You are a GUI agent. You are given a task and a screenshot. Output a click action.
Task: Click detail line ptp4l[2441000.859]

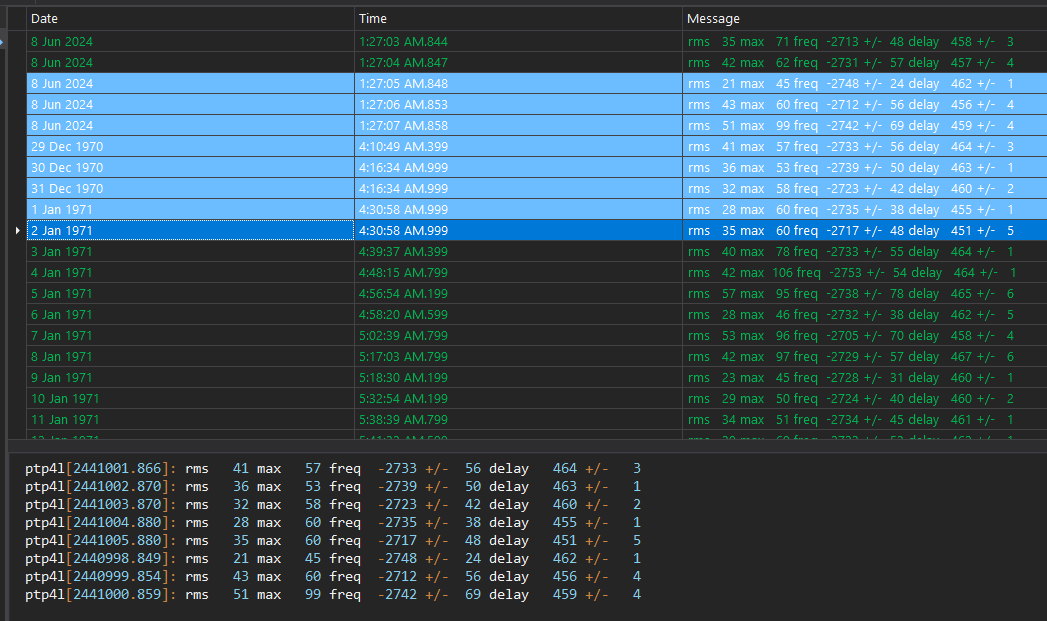pos(333,595)
